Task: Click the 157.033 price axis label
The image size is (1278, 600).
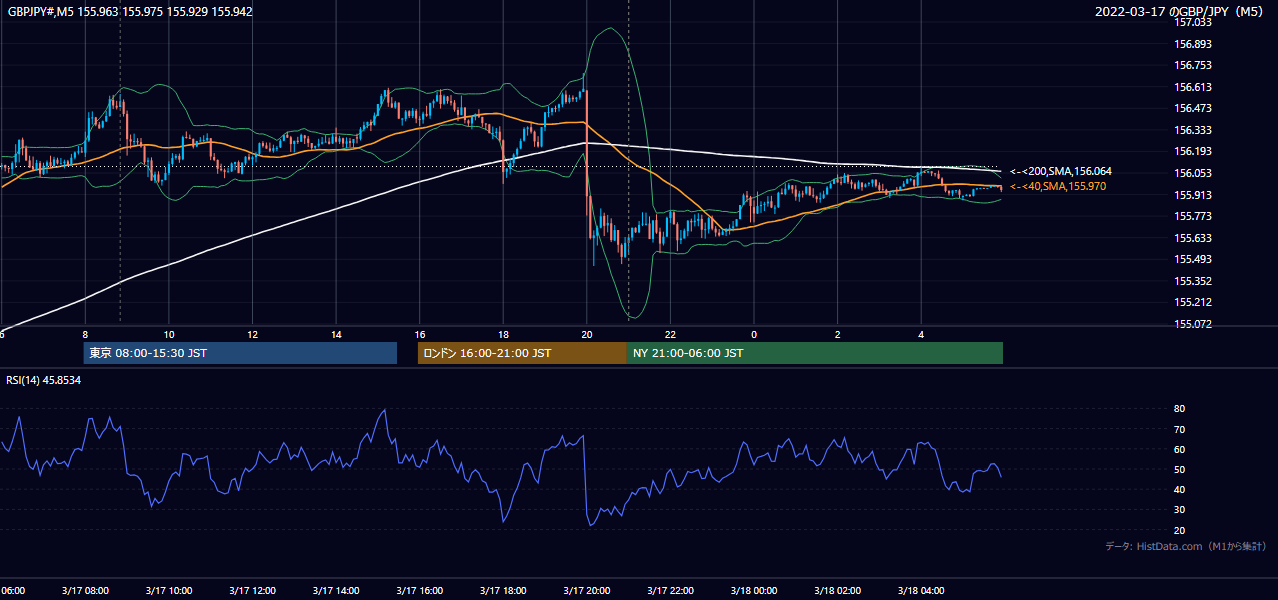Action: click(x=1193, y=22)
